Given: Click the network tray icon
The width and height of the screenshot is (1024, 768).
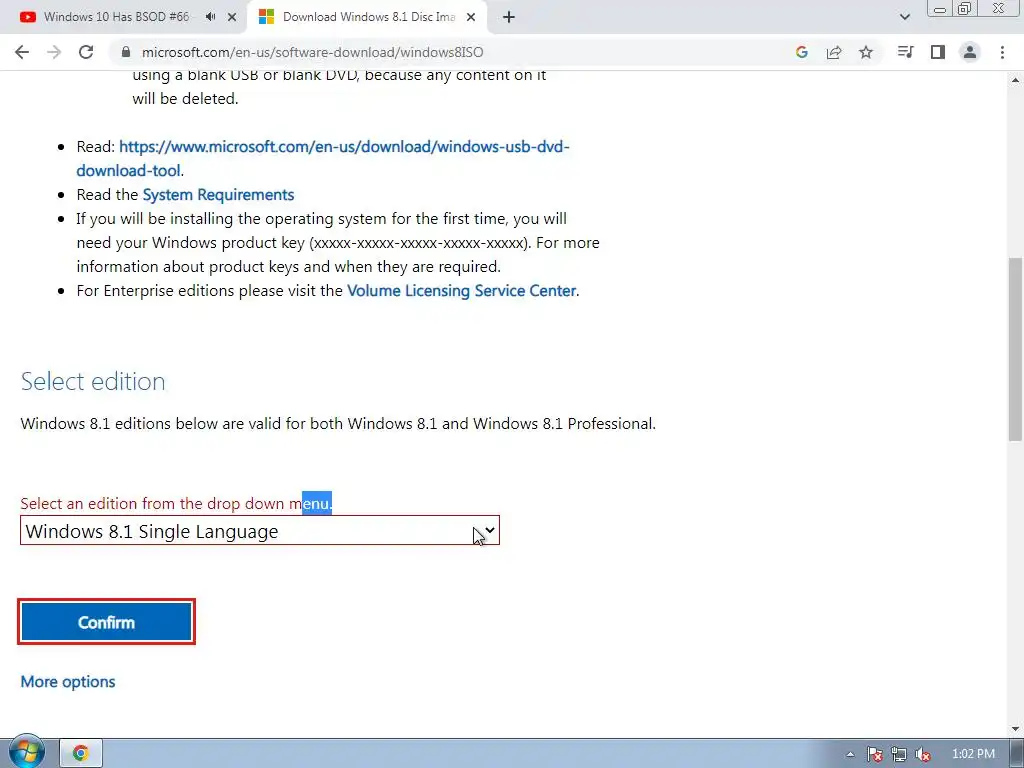Looking at the screenshot, I should click(x=899, y=754).
